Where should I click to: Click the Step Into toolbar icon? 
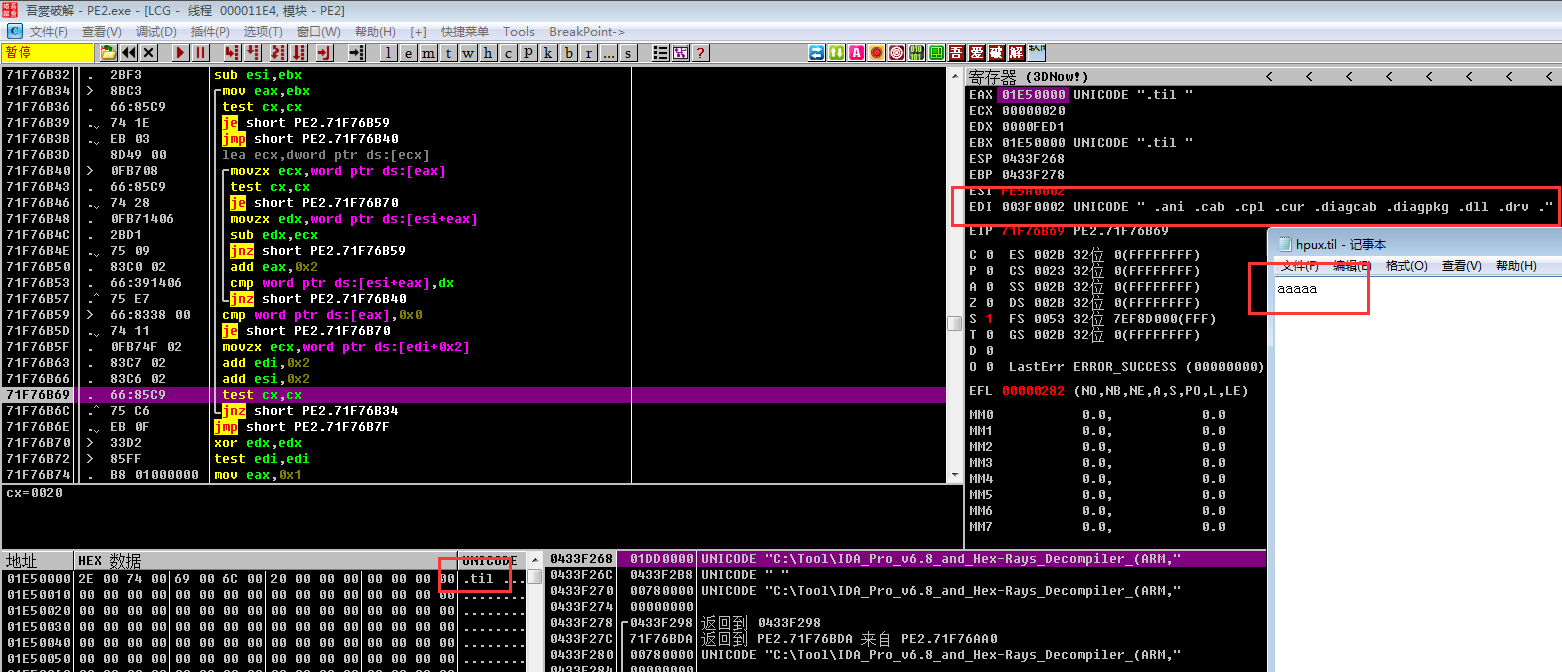(x=231, y=53)
